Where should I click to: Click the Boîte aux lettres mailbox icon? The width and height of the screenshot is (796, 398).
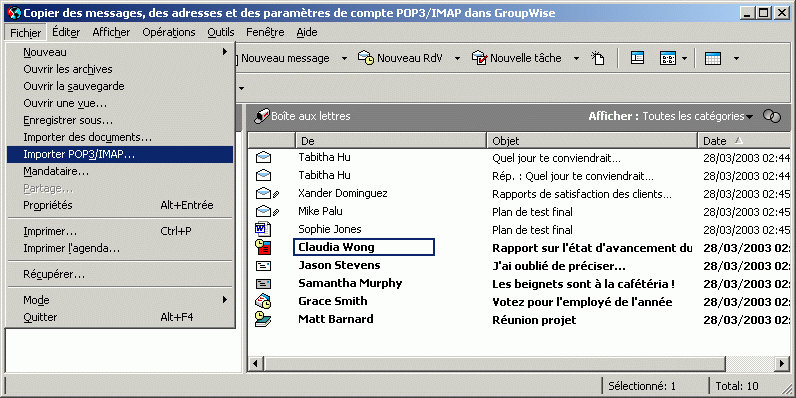click(261, 116)
